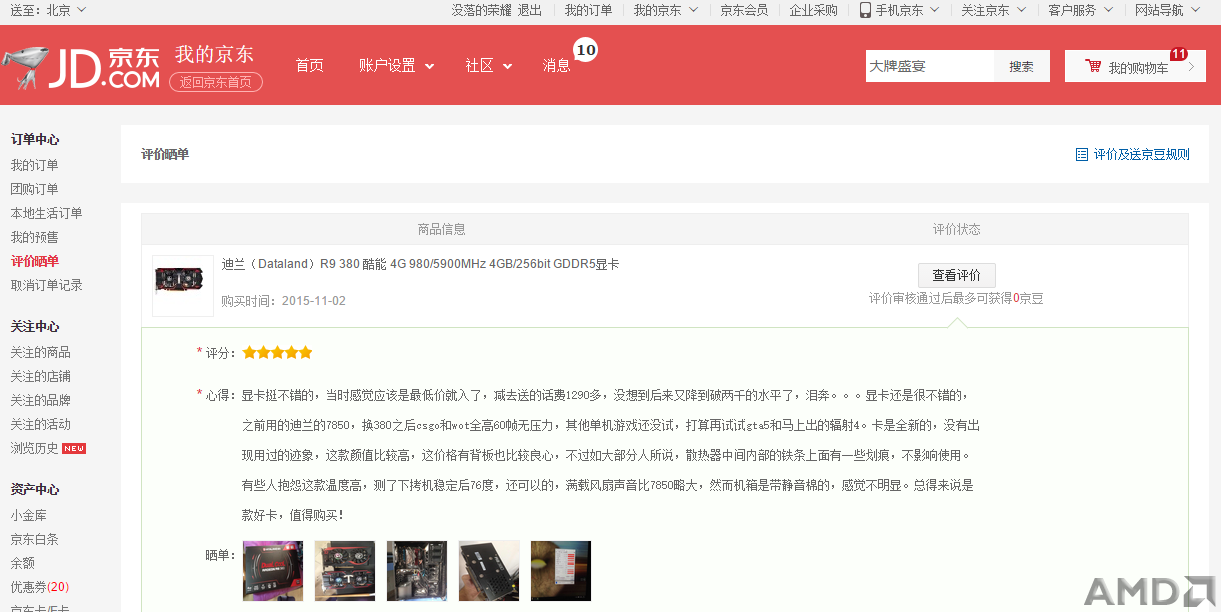Open the 账户设置 dropdown menu
The height and width of the screenshot is (612, 1221).
pyautogui.click(x=396, y=66)
